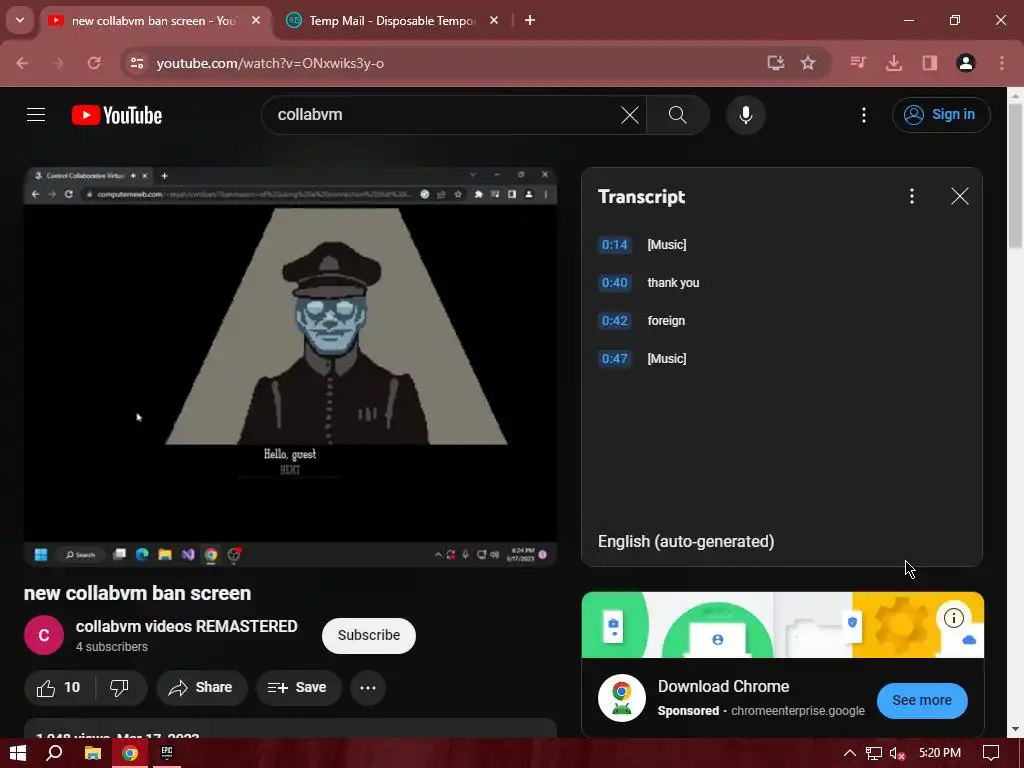
Task: Close the Temp Mail tab
Action: tap(494, 21)
